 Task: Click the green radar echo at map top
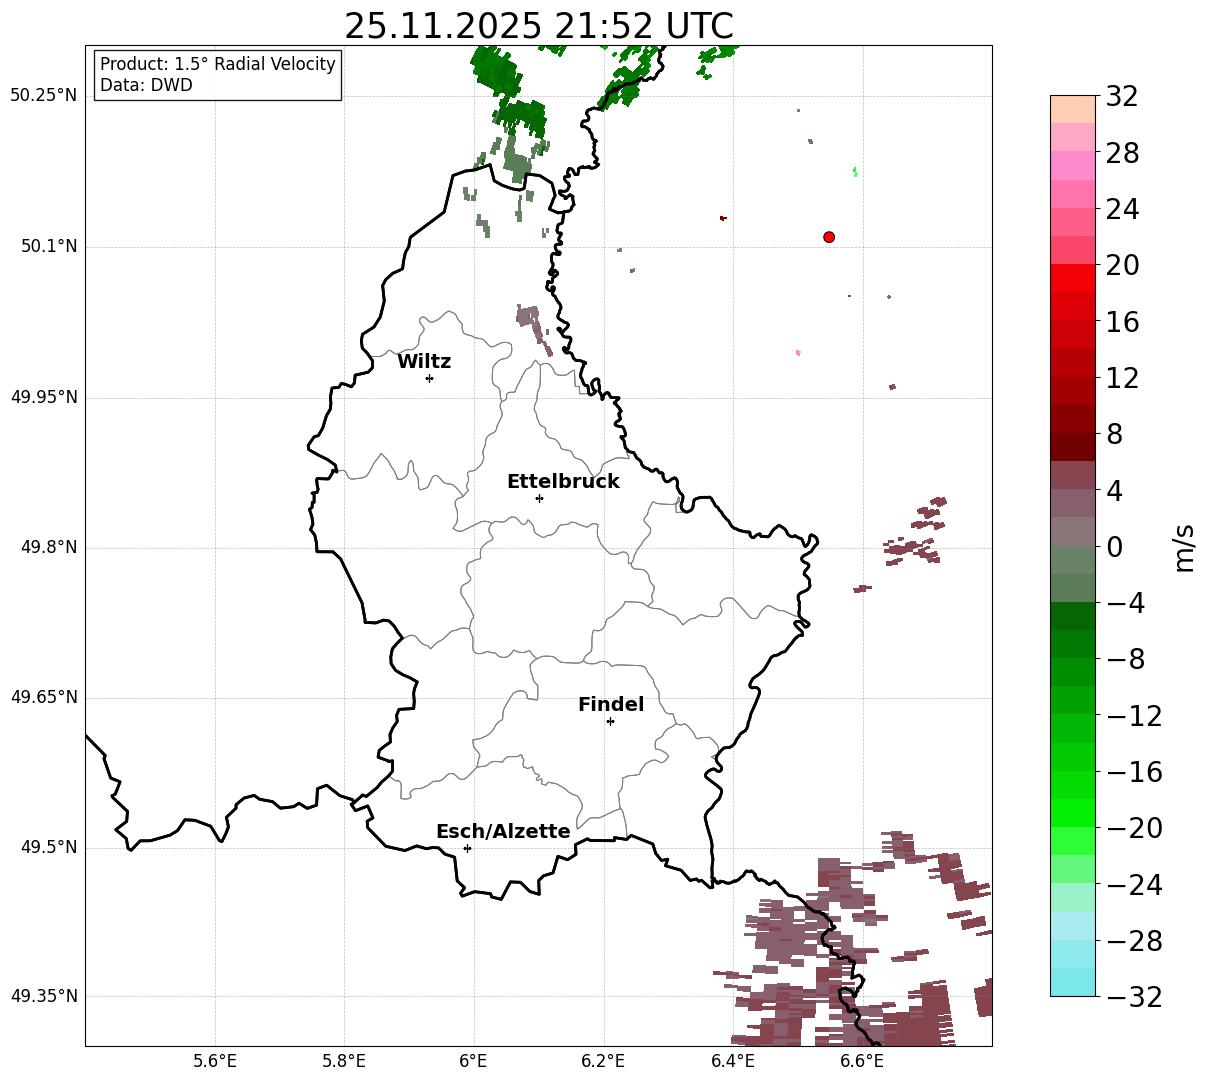tap(498, 73)
